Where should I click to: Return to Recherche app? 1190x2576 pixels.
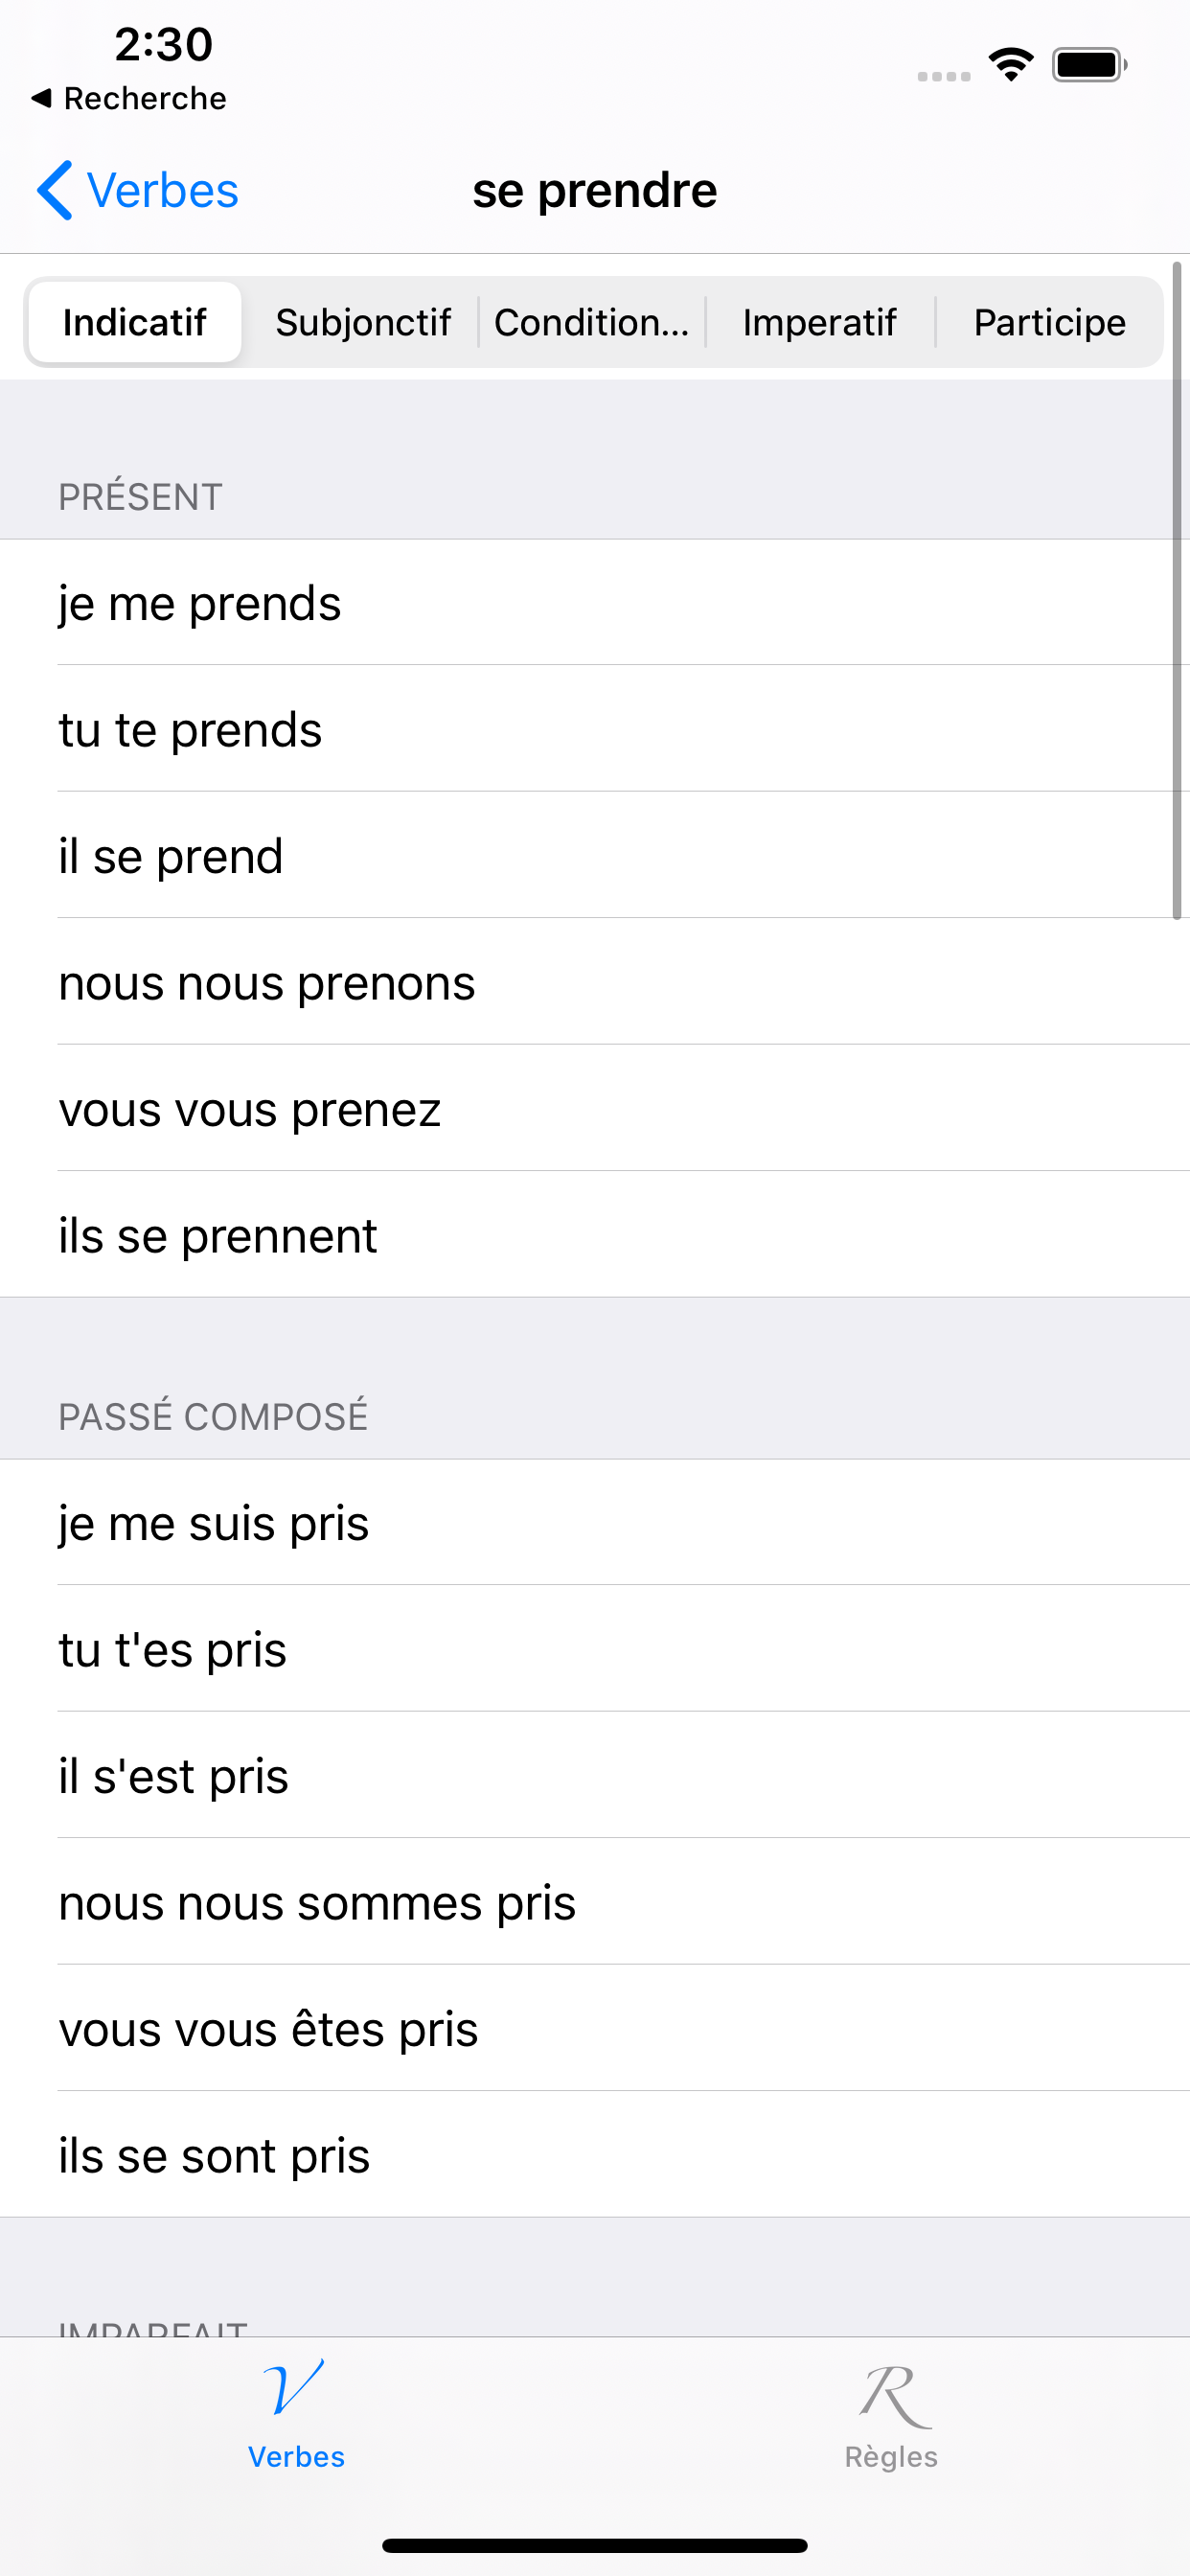[x=144, y=98]
